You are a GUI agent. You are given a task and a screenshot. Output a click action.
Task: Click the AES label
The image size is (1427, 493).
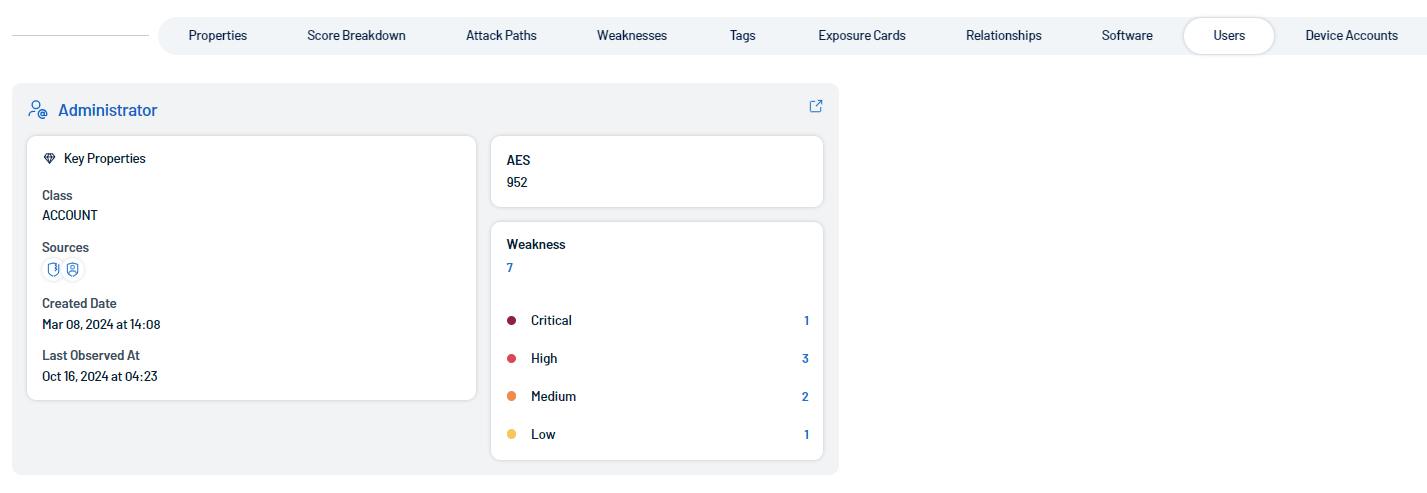[518, 160]
